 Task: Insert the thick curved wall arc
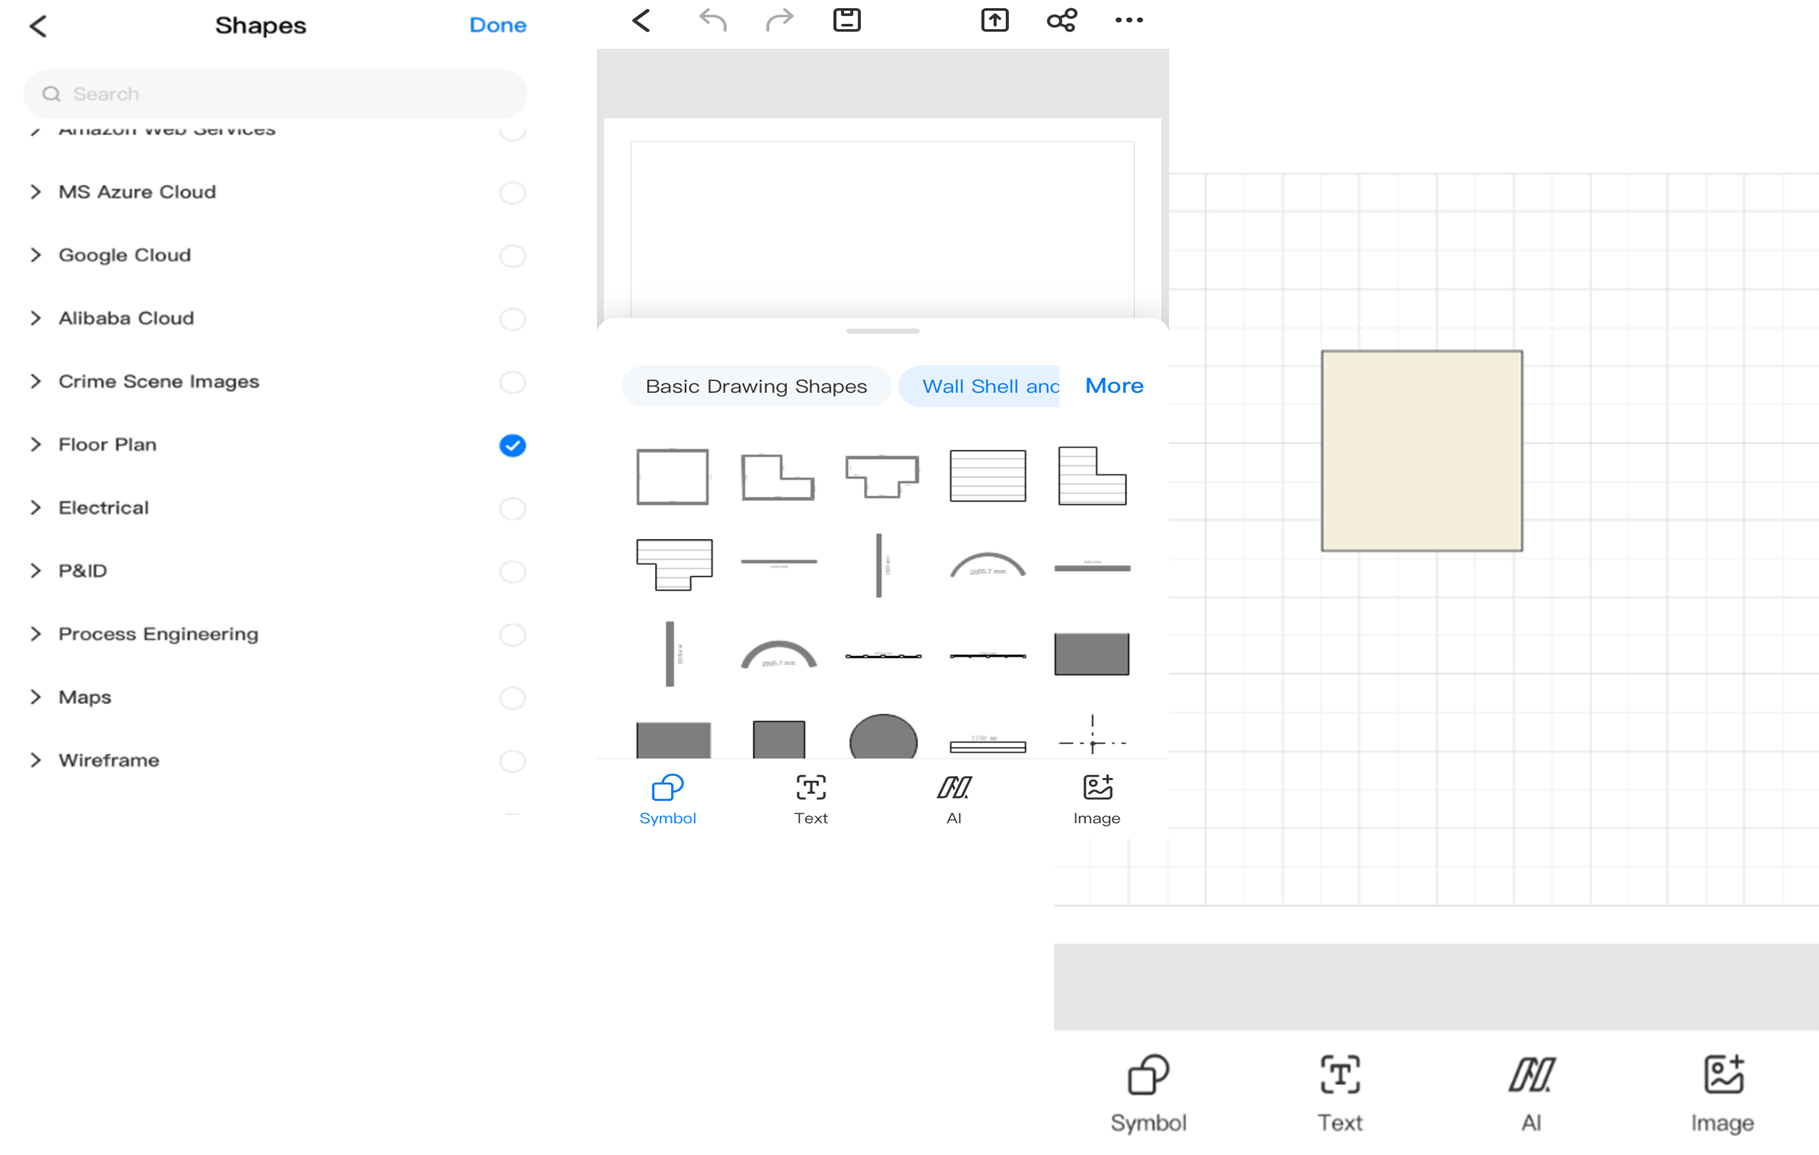[779, 655]
